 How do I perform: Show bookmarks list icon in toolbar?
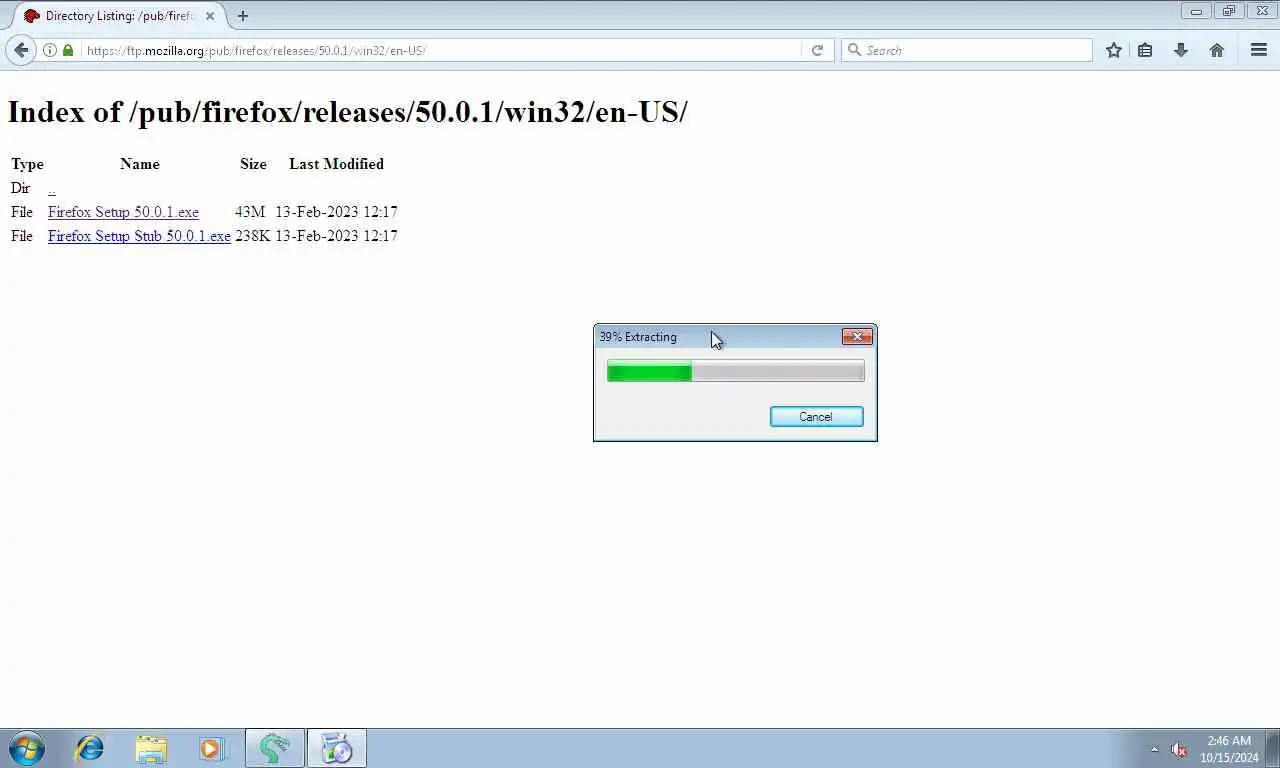[1145, 50]
